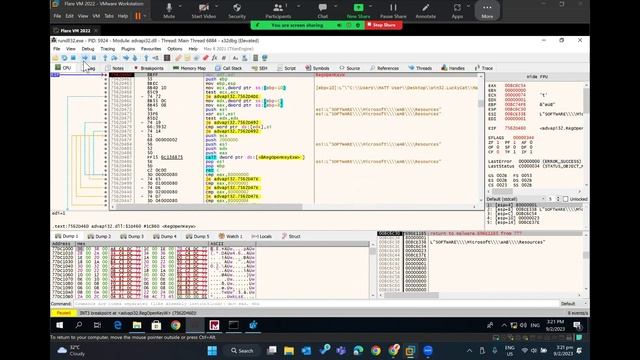
Task: Open the VM Windows Start button
Action: pyautogui.click(x=60, y=325)
